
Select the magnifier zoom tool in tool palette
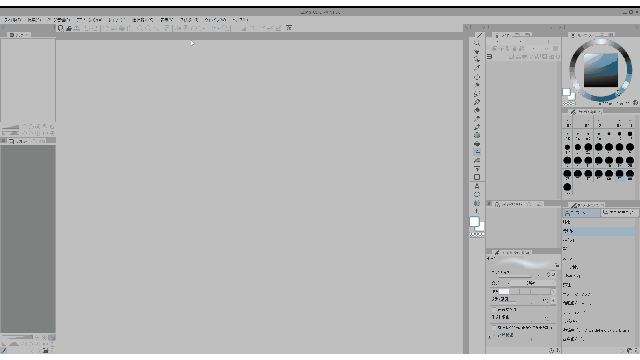(x=477, y=43)
